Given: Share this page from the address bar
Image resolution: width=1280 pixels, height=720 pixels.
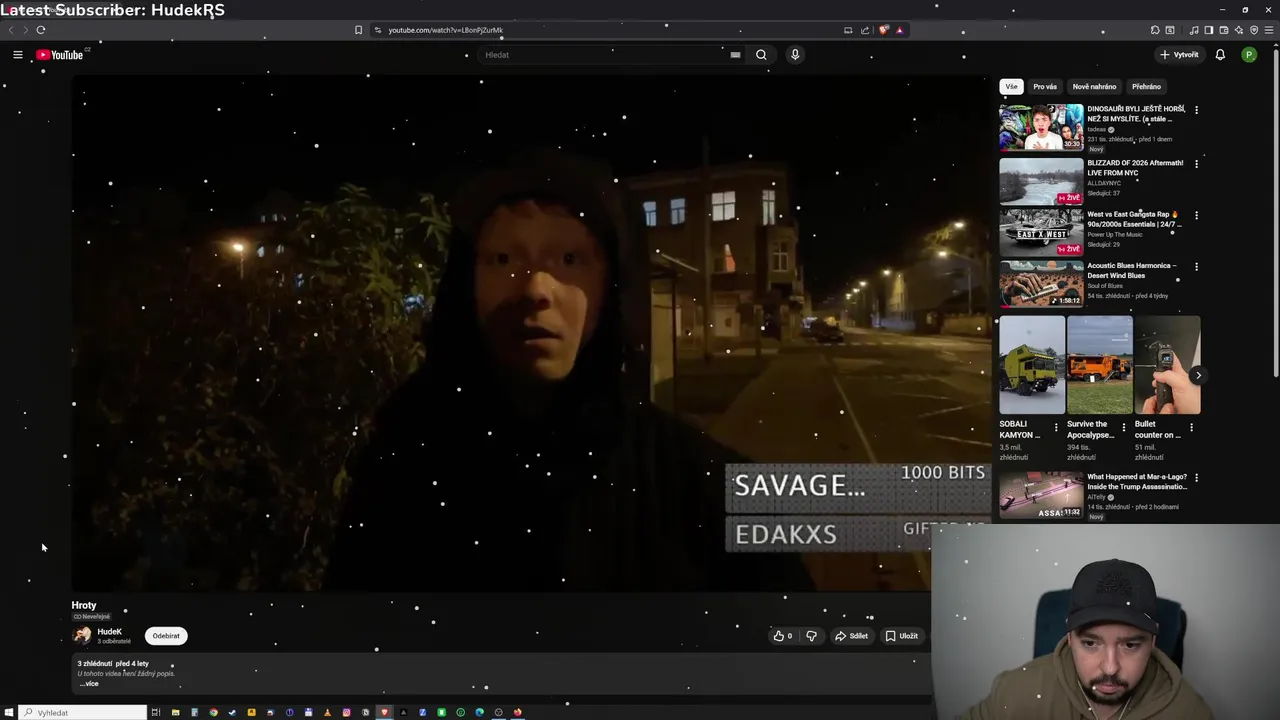Looking at the screenshot, I should 865,30.
